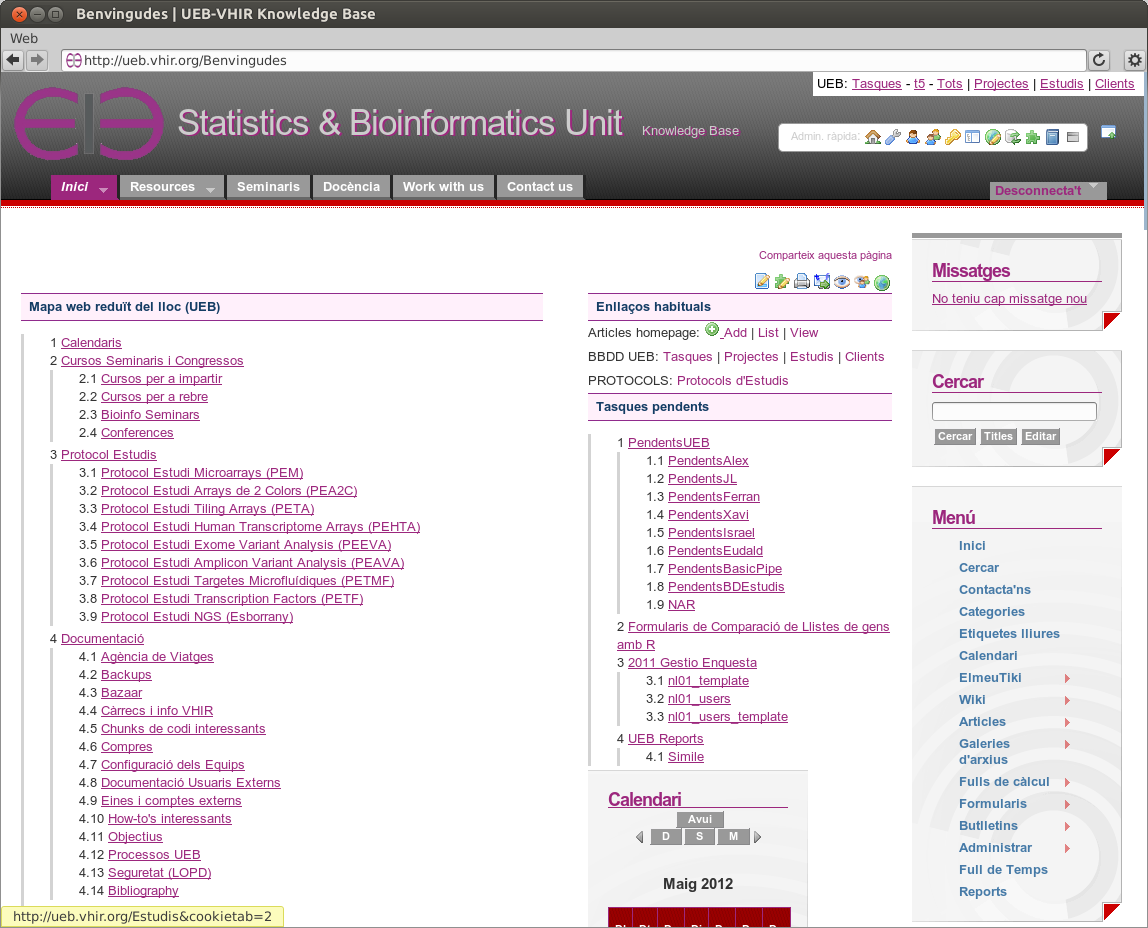Click the green globe icon in page actions

point(882,283)
